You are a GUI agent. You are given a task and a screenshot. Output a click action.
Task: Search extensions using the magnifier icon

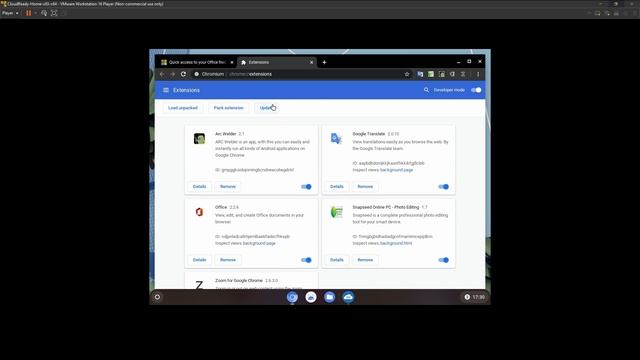click(426, 90)
